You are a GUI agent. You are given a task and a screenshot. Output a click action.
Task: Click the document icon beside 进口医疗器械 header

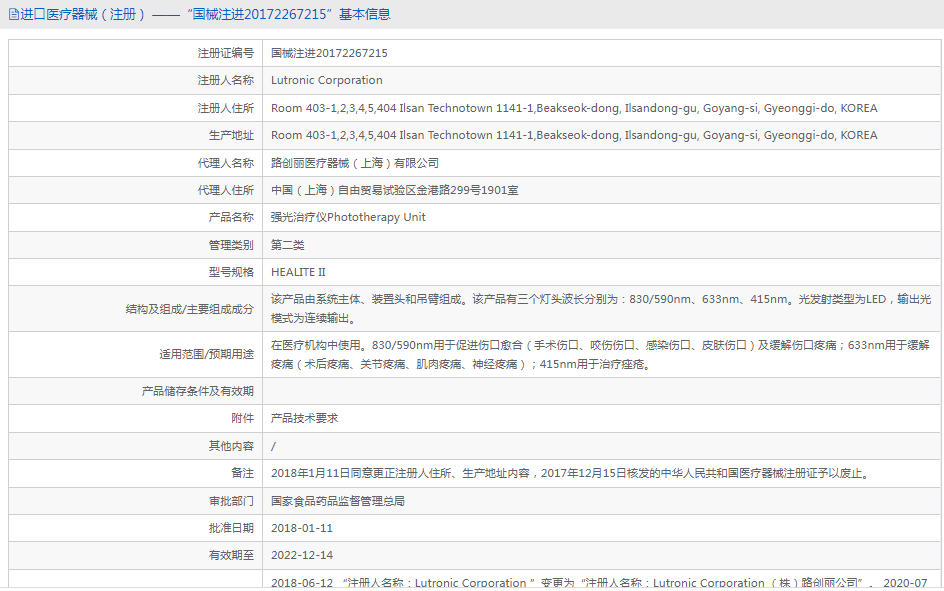coord(14,14)
